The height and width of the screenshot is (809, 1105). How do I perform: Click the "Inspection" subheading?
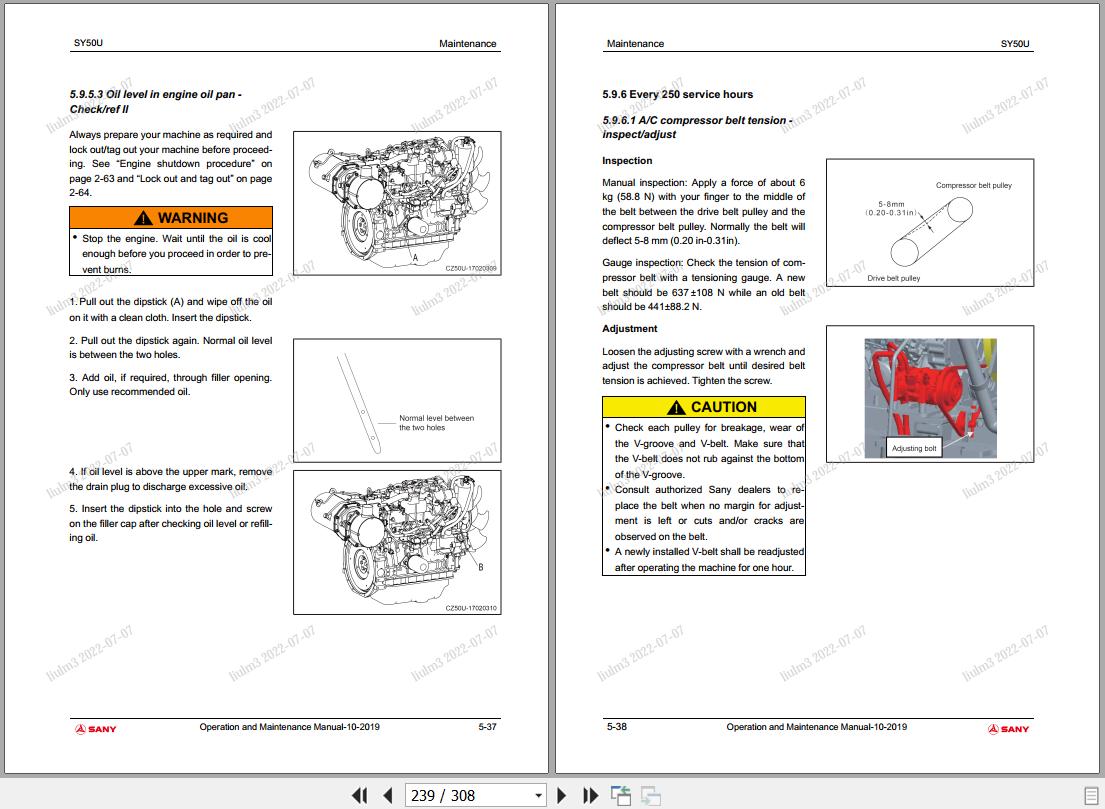point(627,161)
